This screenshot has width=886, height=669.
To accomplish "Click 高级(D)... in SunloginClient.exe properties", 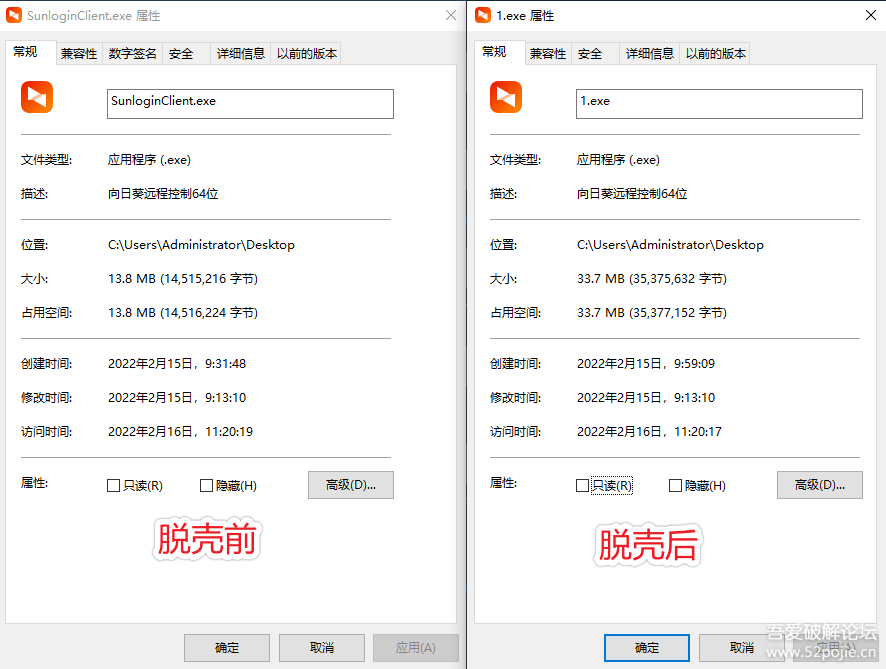I will point(351,485).
